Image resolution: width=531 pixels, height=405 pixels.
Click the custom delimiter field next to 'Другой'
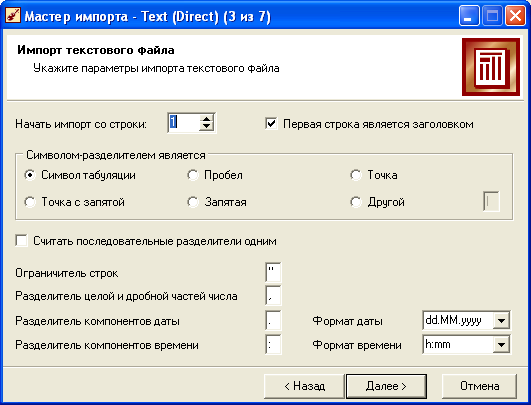click(491, 201)
